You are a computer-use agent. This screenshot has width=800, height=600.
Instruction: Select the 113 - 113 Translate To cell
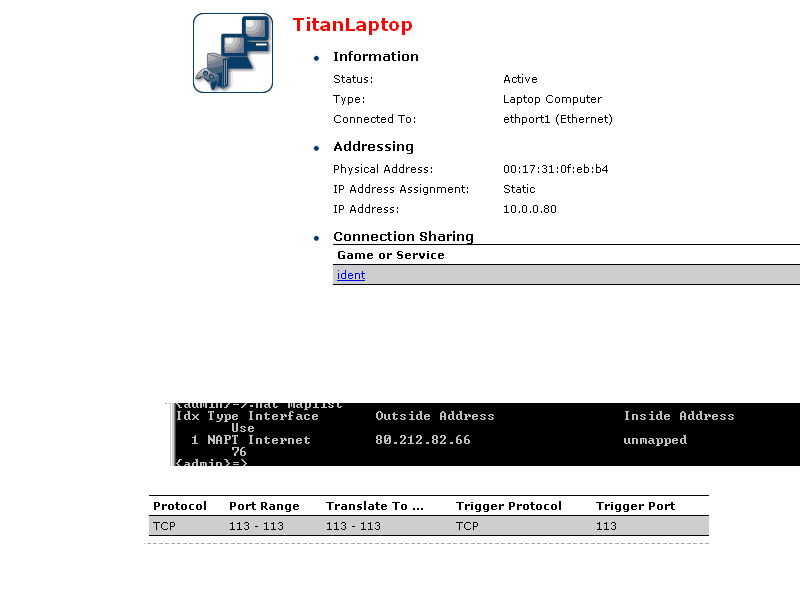(x=354, y=526)
